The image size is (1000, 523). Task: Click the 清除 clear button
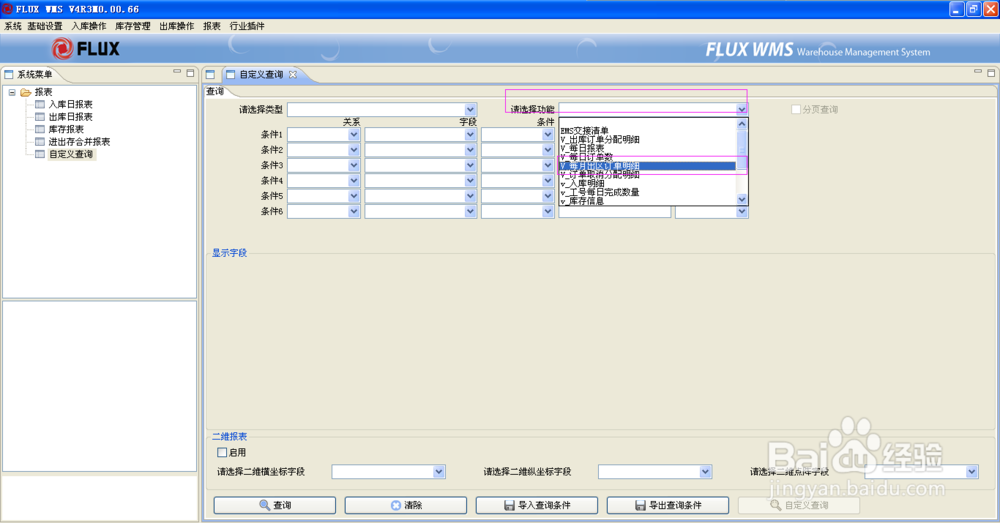pos(406,505)
